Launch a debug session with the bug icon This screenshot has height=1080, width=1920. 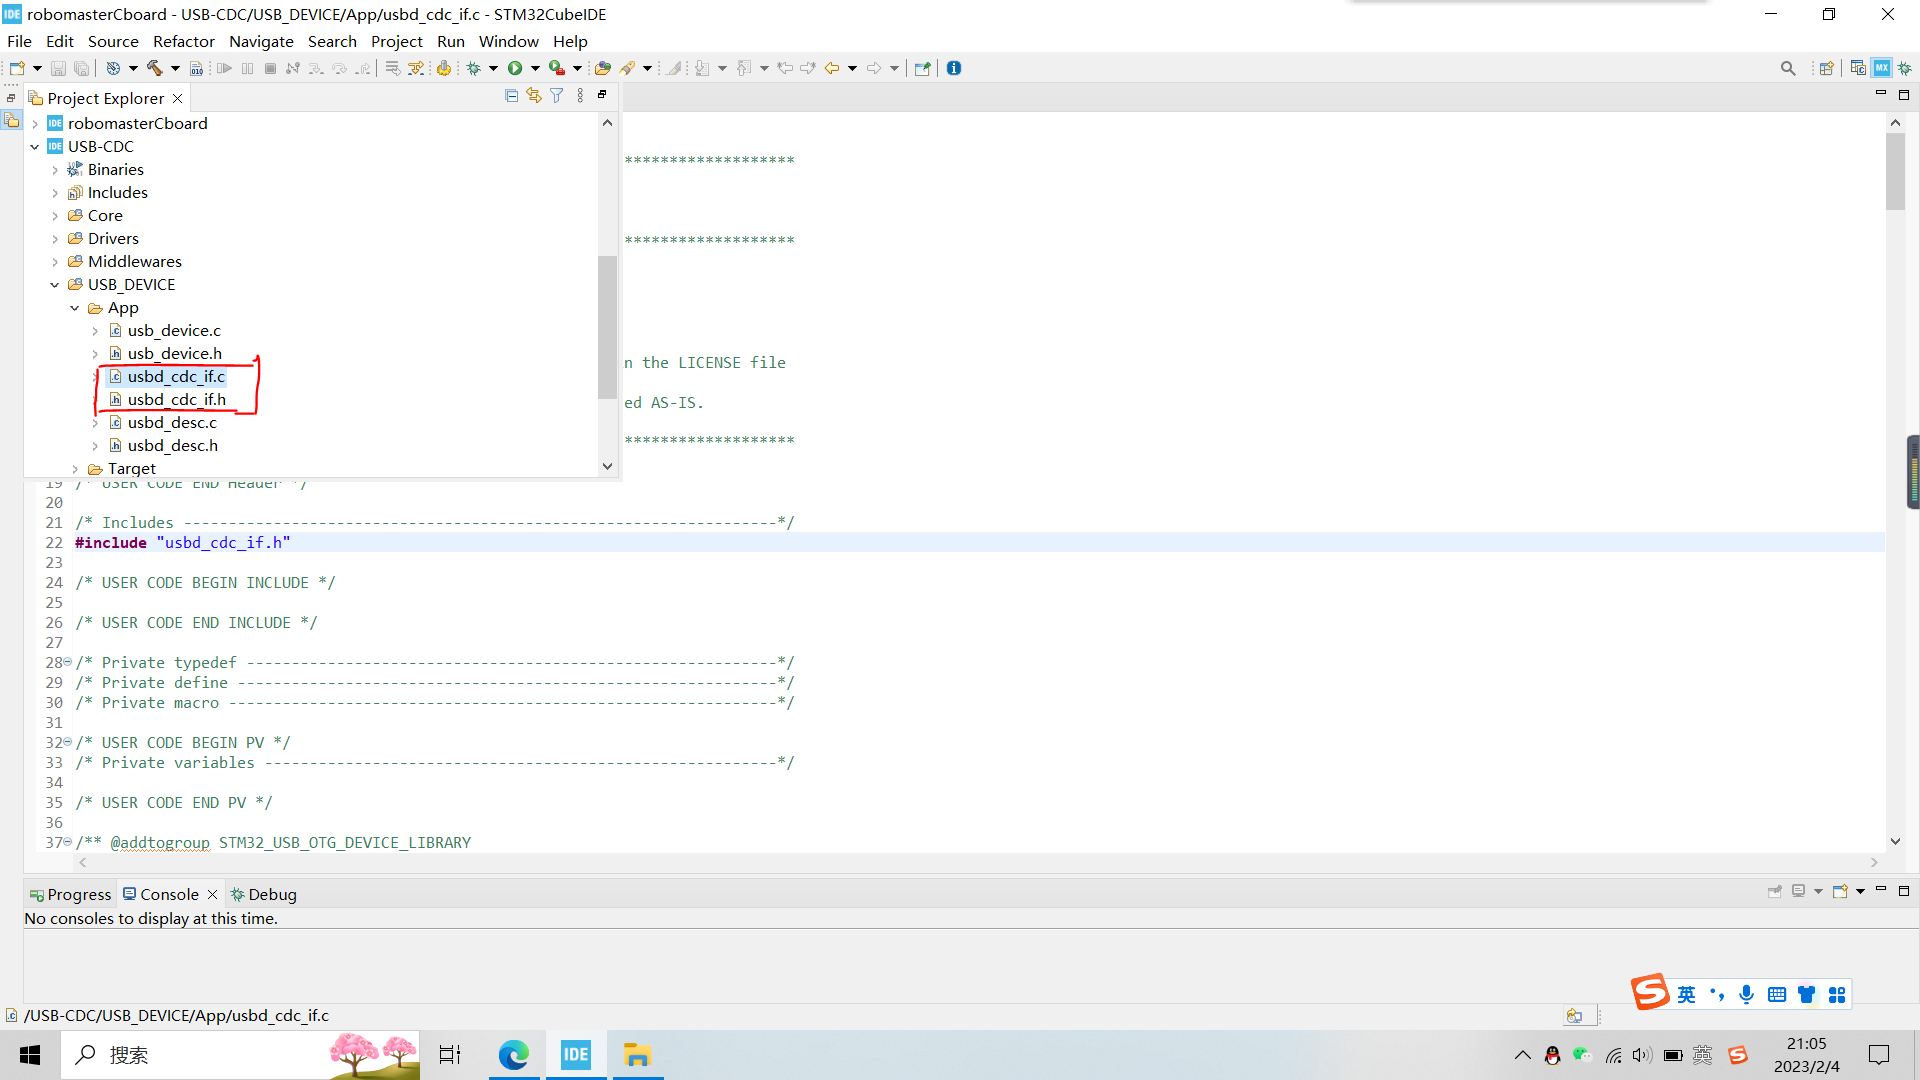point(472,67)
